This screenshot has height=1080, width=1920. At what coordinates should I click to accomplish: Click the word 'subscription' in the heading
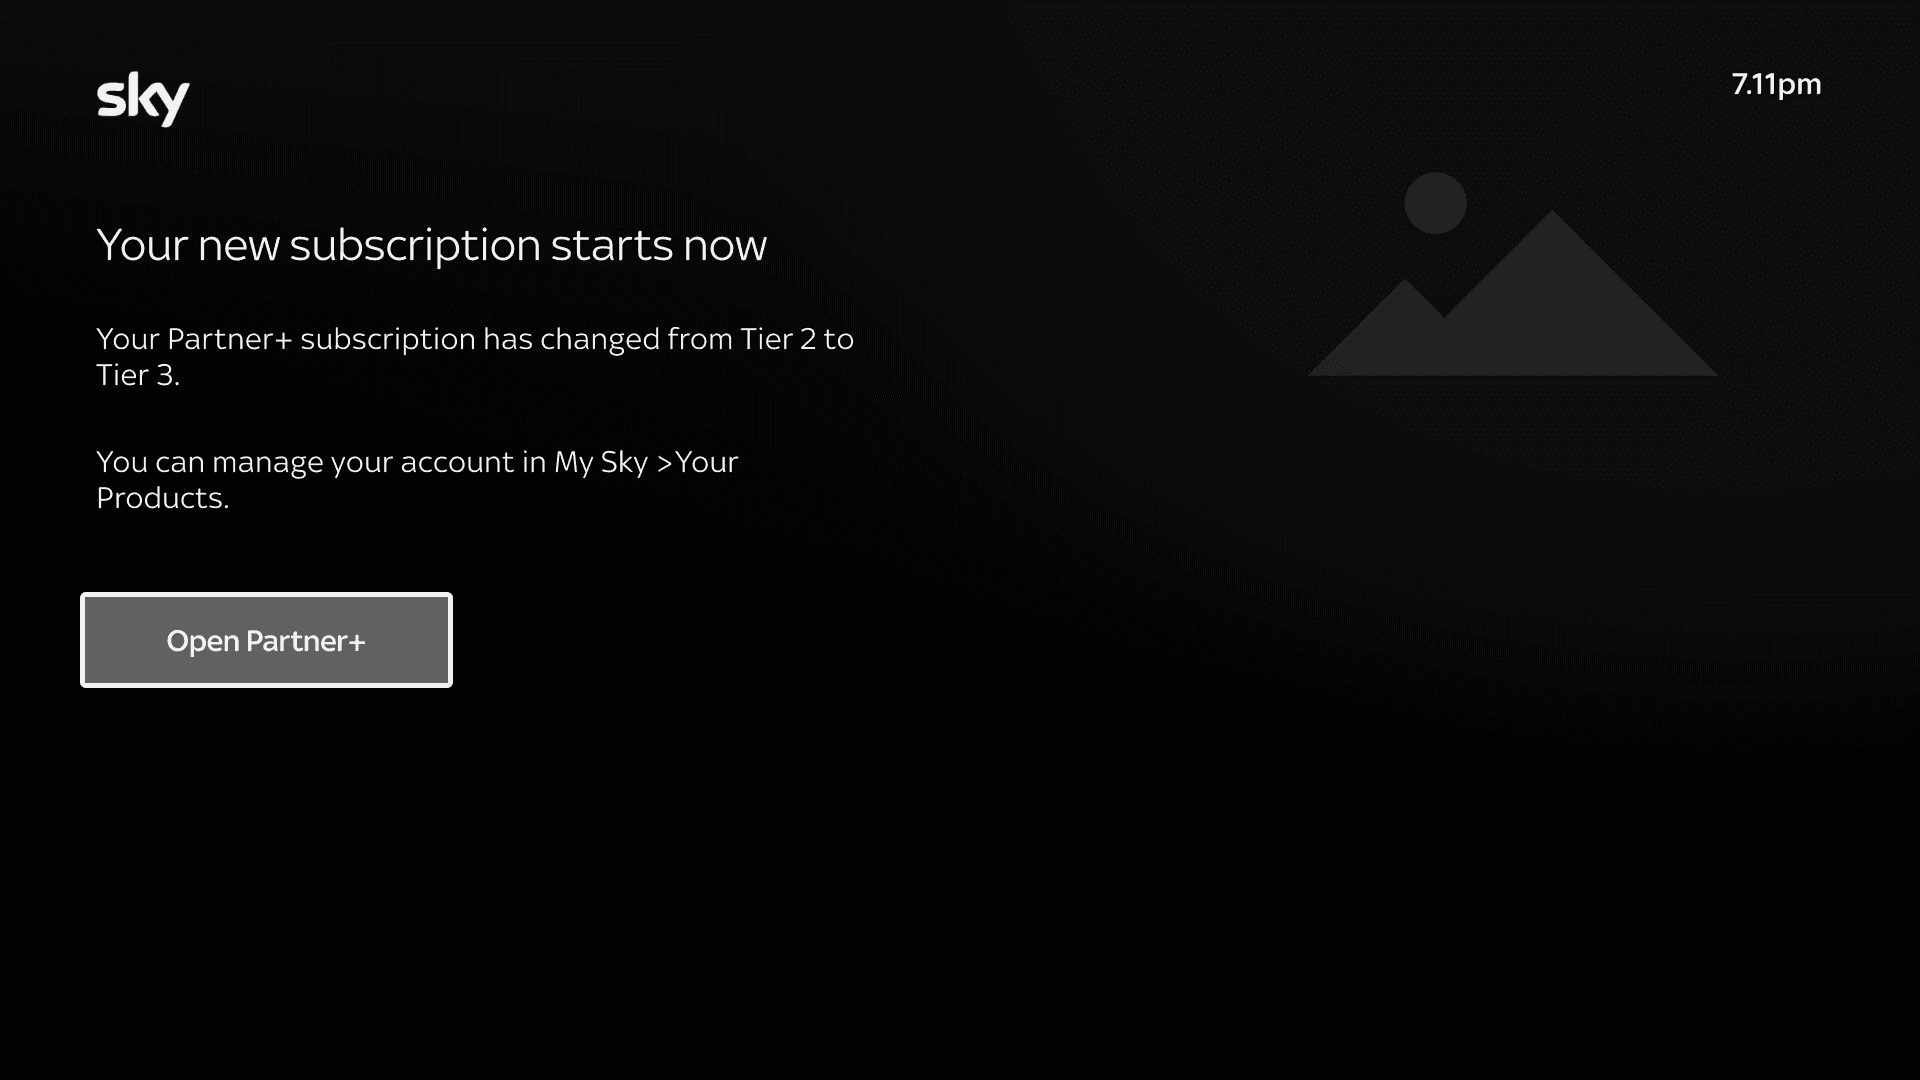(x=415, y=245)
